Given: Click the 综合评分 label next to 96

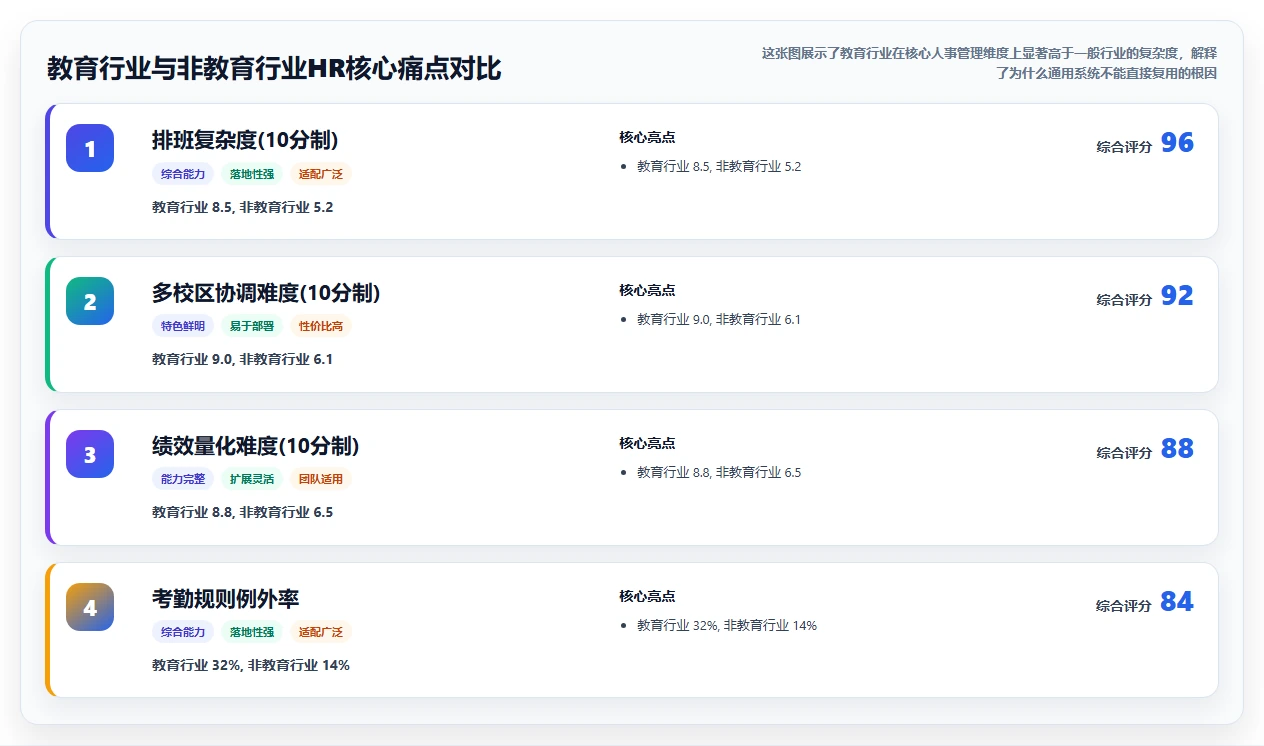Looking at the screenshot, I should 1124,147.
